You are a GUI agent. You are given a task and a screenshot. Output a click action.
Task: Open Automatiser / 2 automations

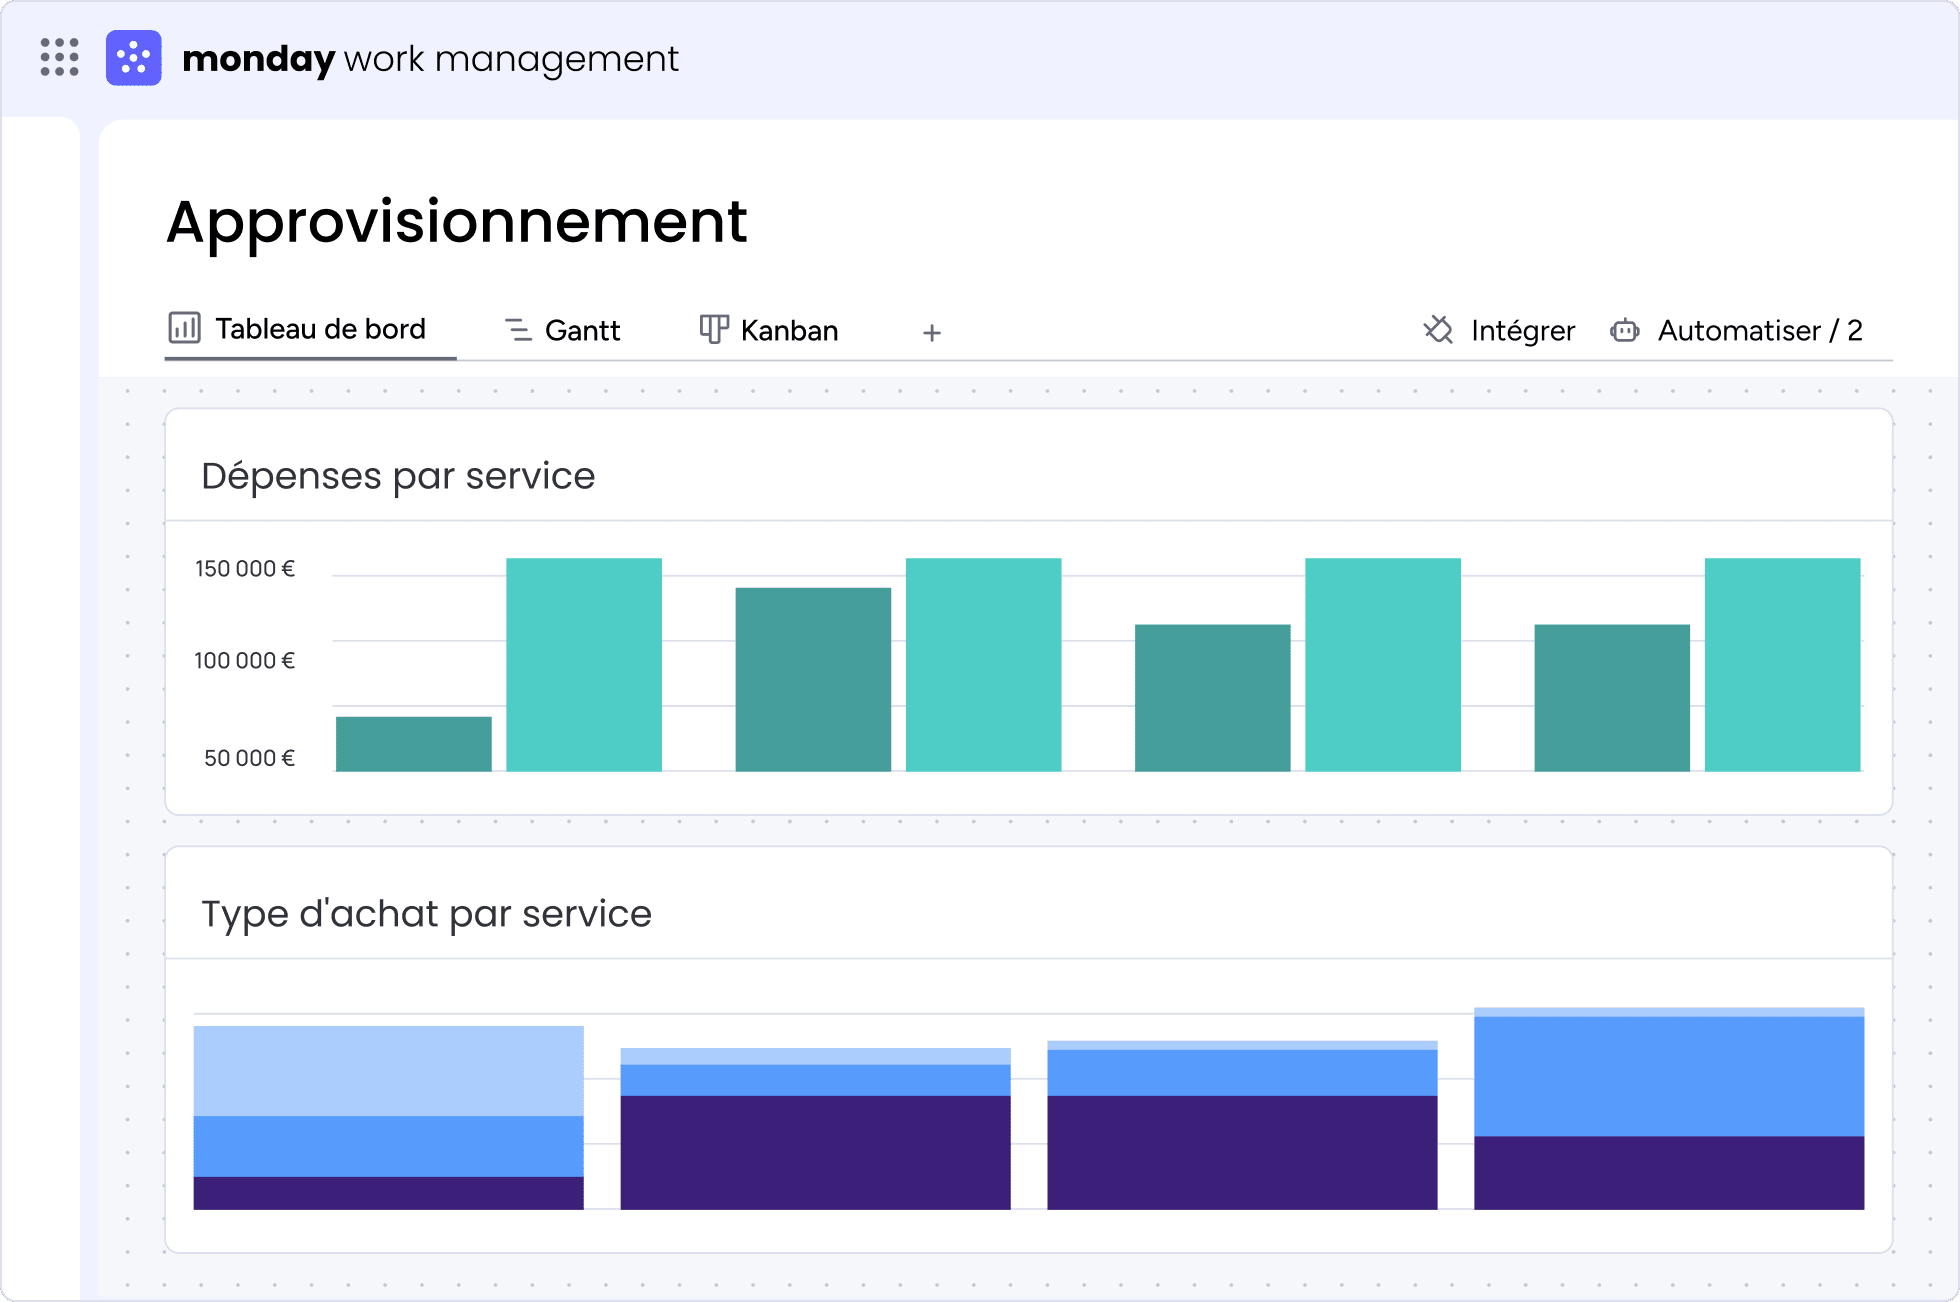(x=1736, y=330)
